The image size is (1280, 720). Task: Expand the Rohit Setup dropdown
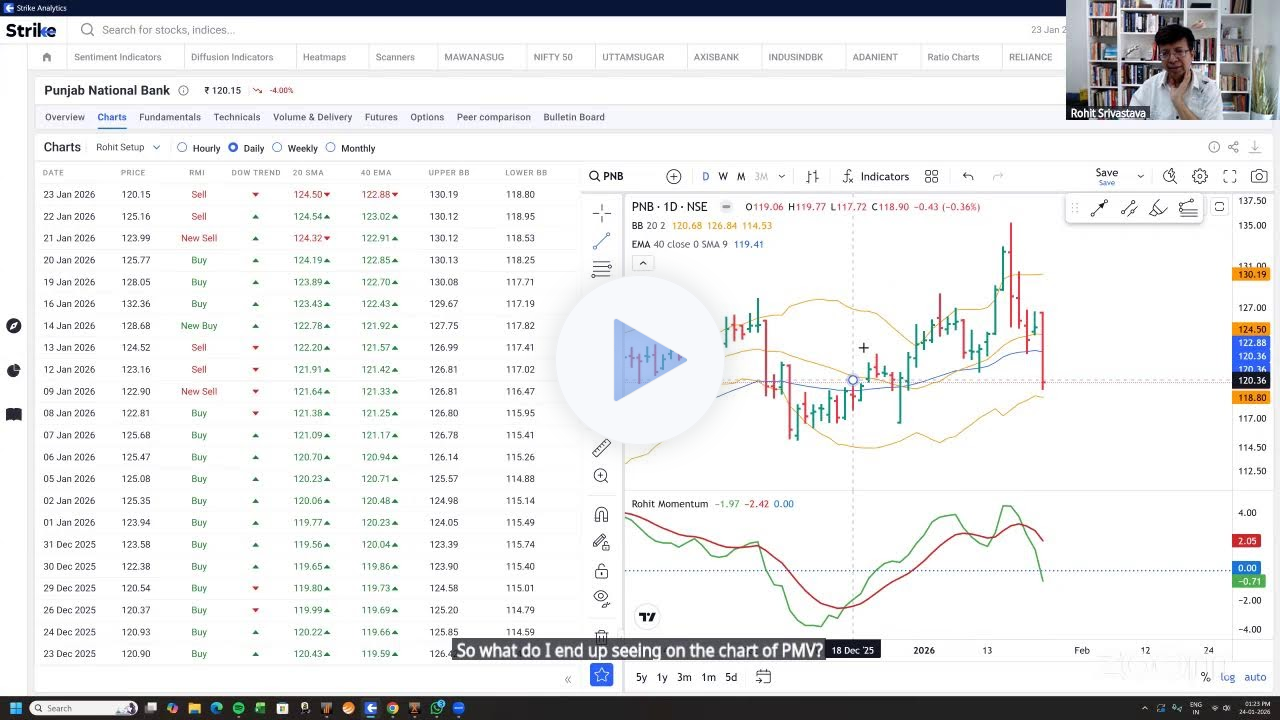click(x=127, y=147)
